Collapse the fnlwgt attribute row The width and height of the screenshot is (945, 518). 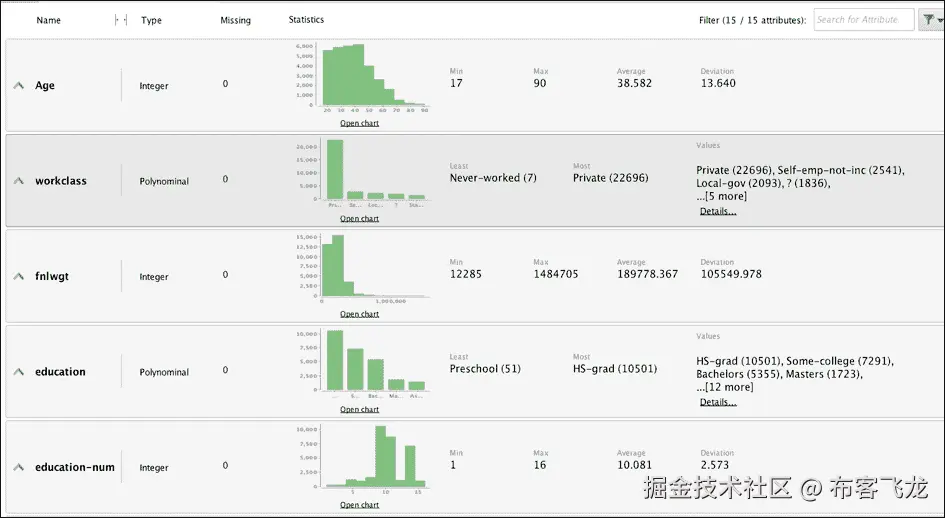(x=19, y=276)
